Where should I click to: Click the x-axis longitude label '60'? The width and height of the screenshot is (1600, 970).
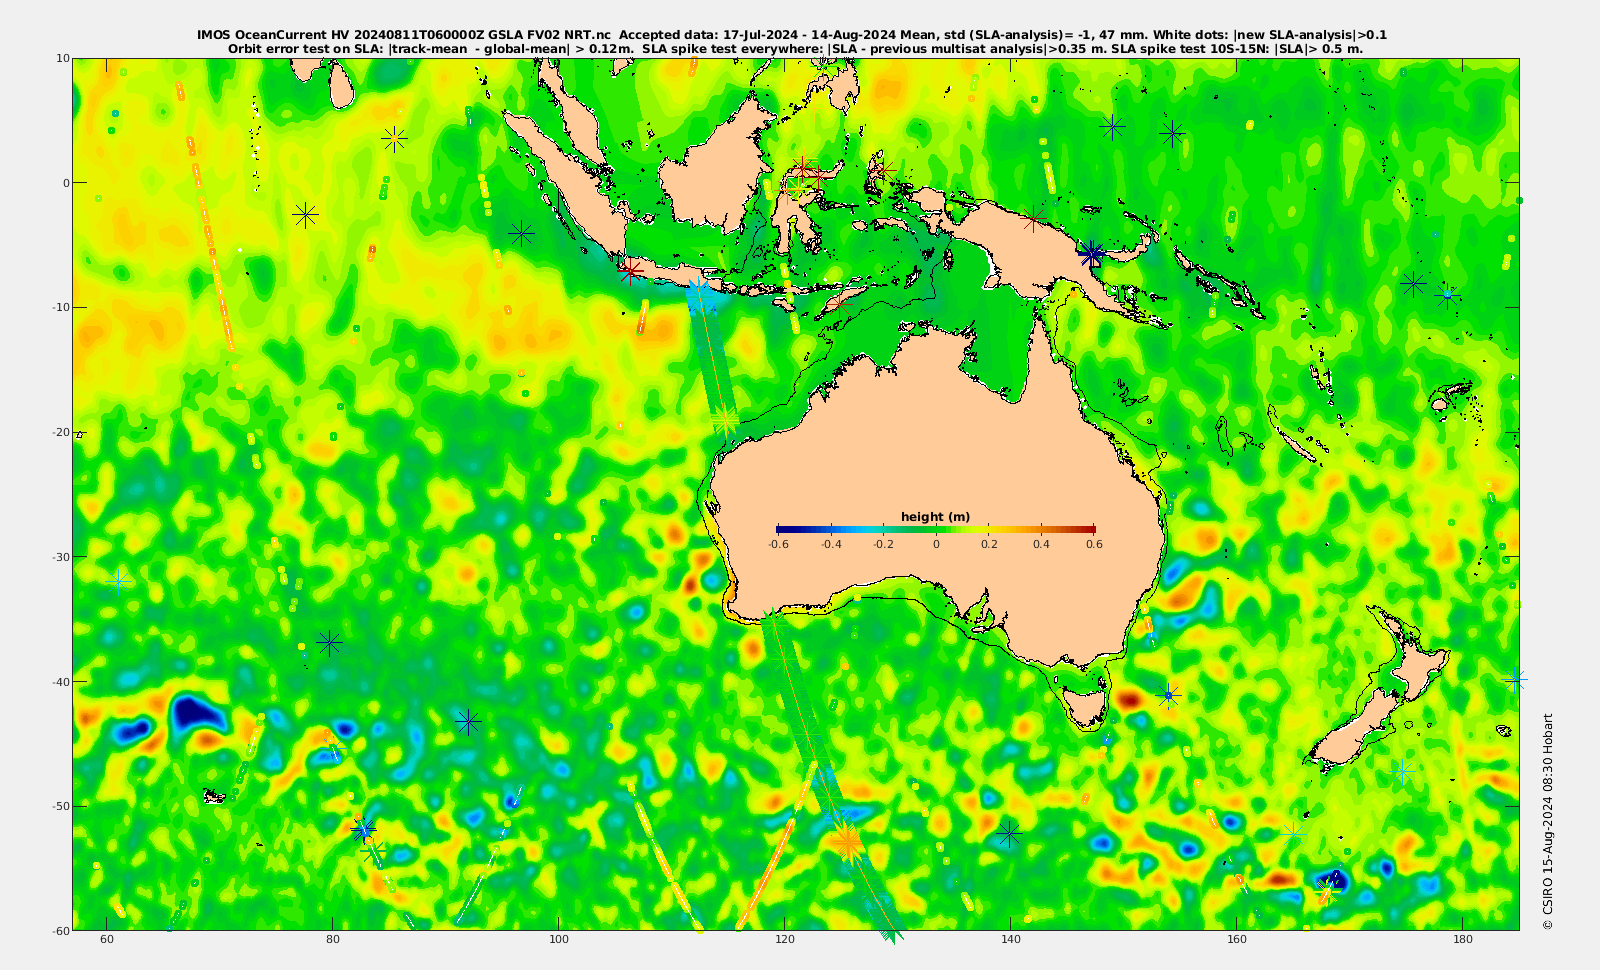[x=107, y=939]
